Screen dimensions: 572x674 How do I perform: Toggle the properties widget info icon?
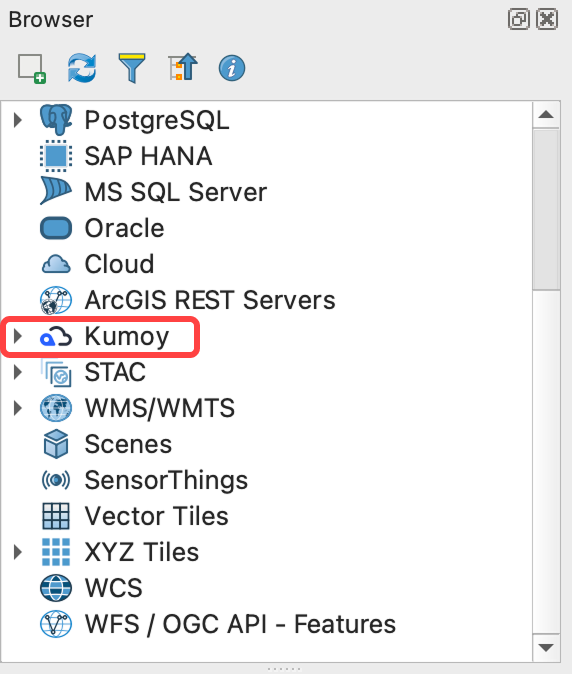pos(232,68)
